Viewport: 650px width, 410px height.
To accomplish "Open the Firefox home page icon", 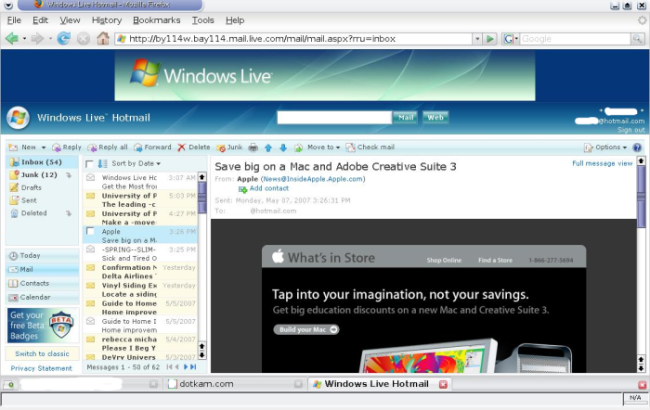I will [103, 39].
